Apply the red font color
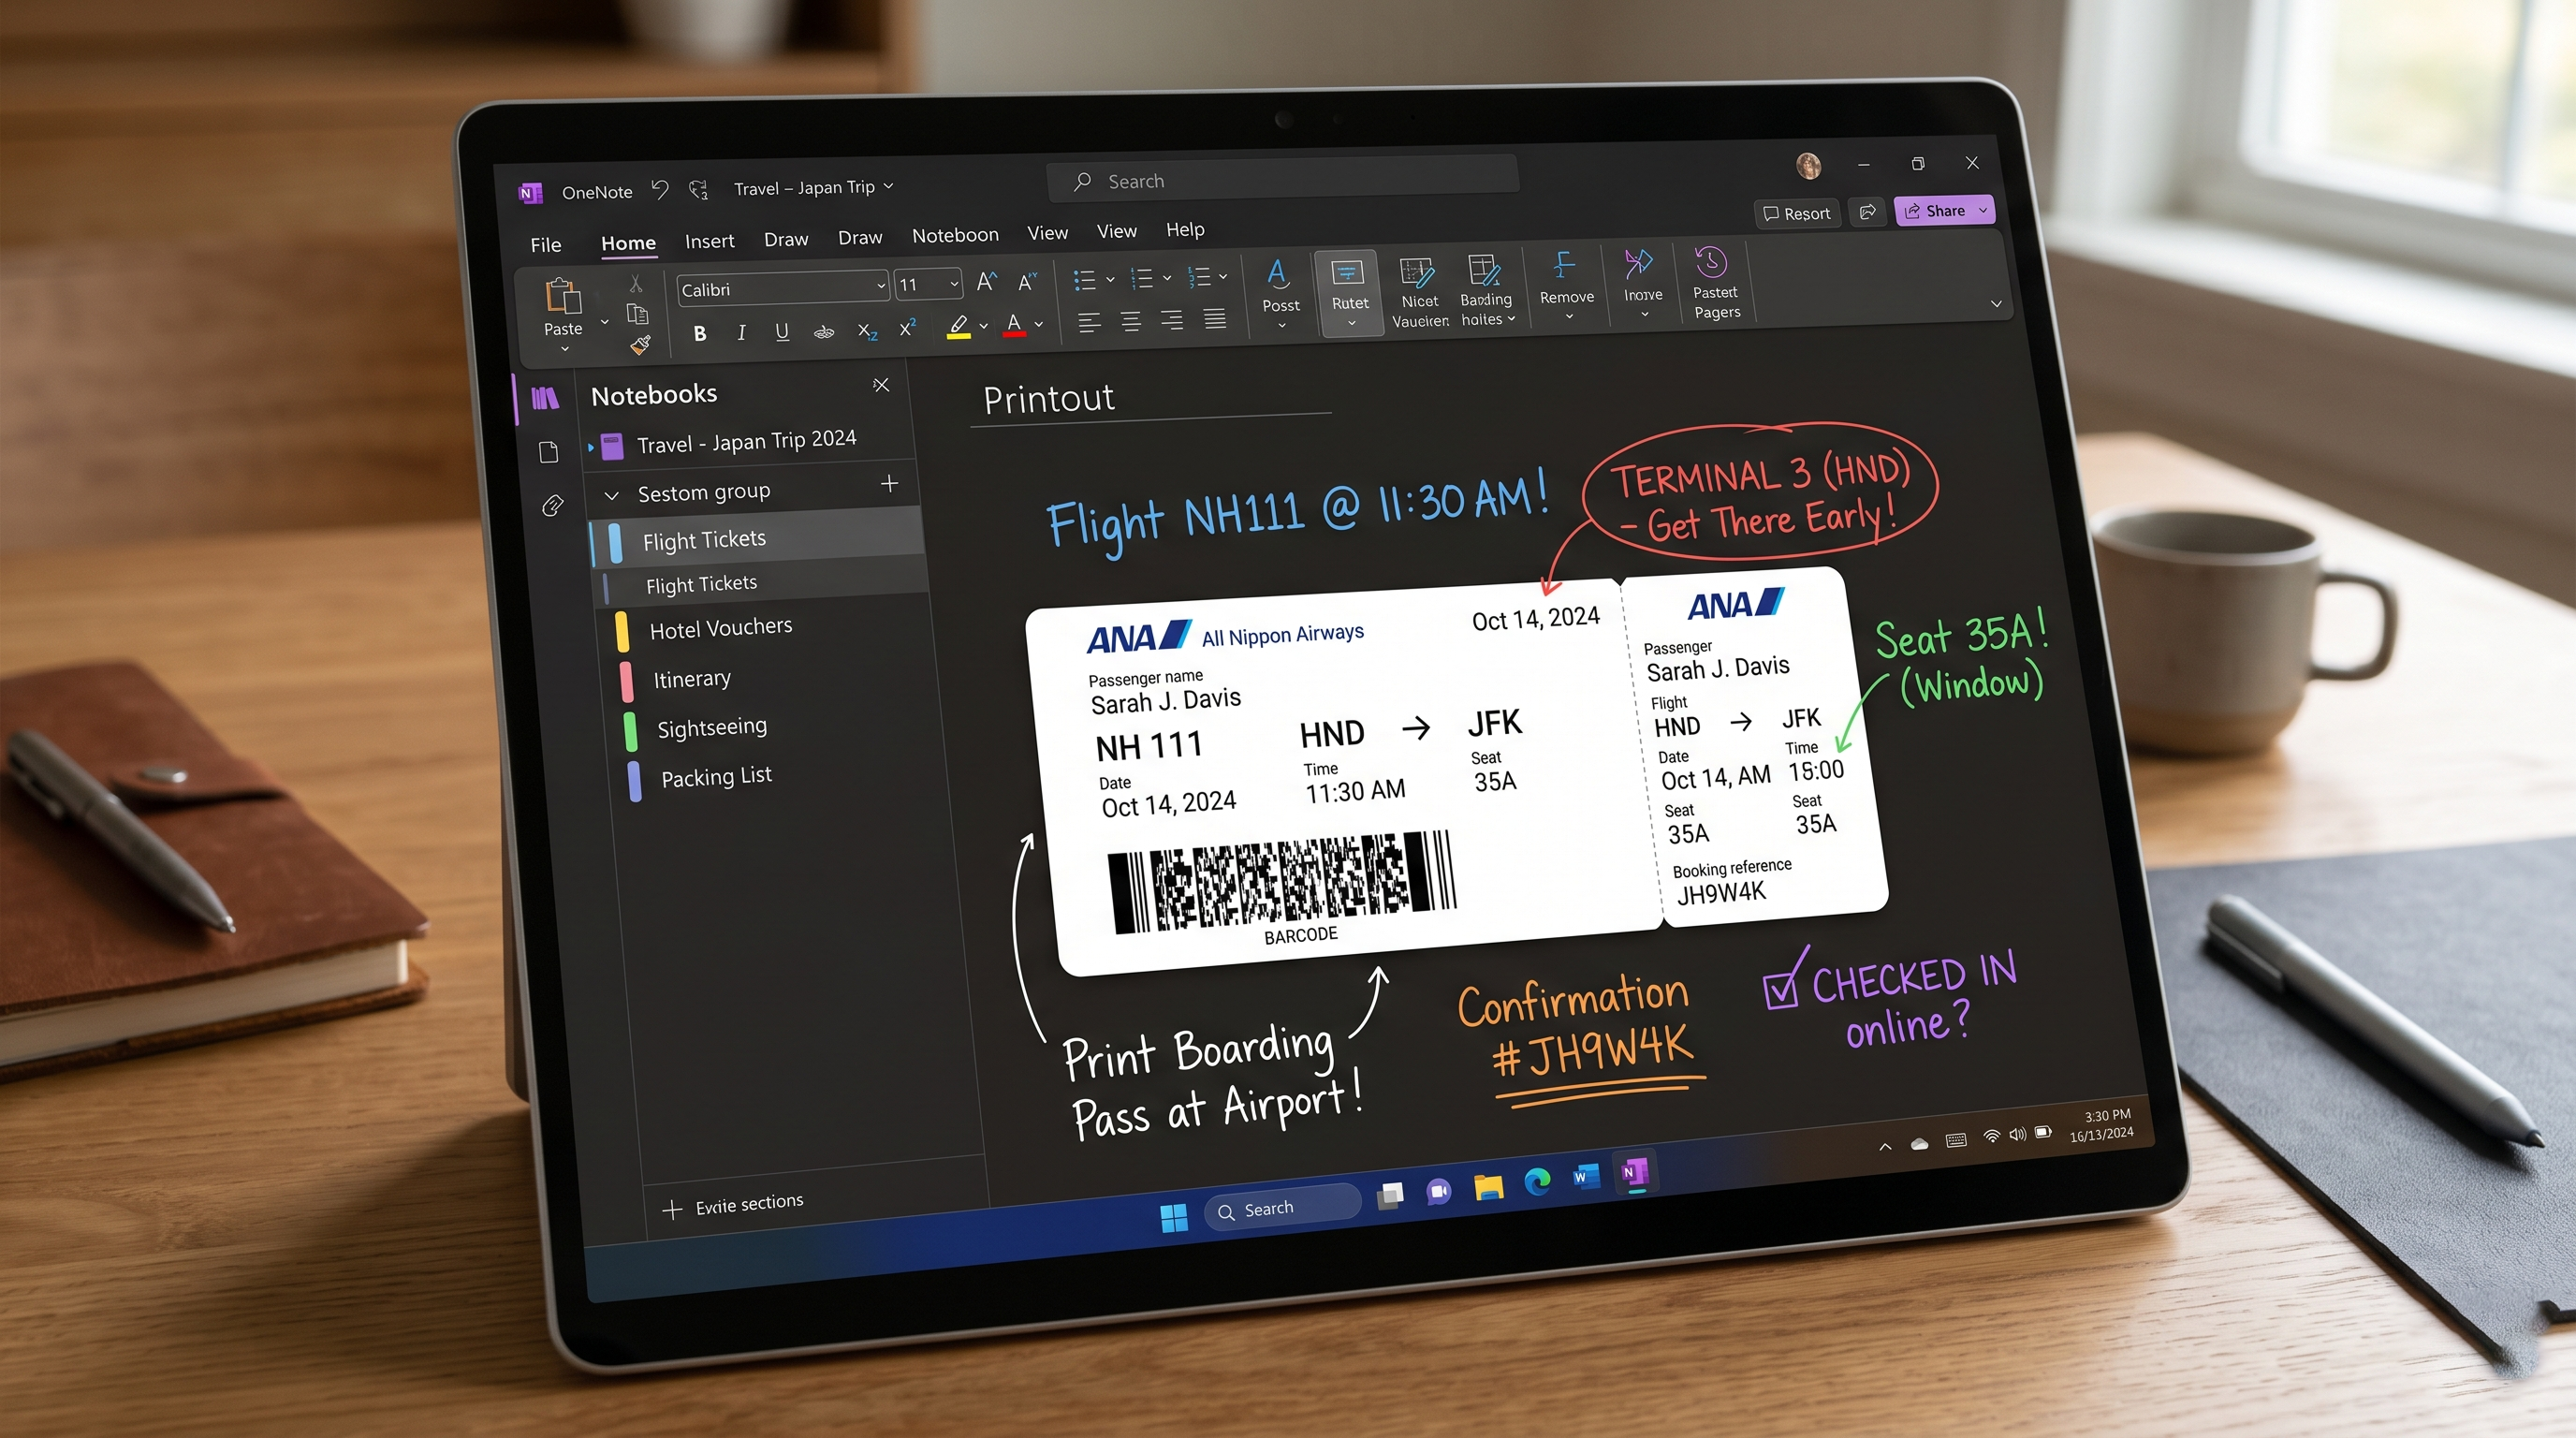This screenshot has width=2576, height=1438. tap(1014, 325)
